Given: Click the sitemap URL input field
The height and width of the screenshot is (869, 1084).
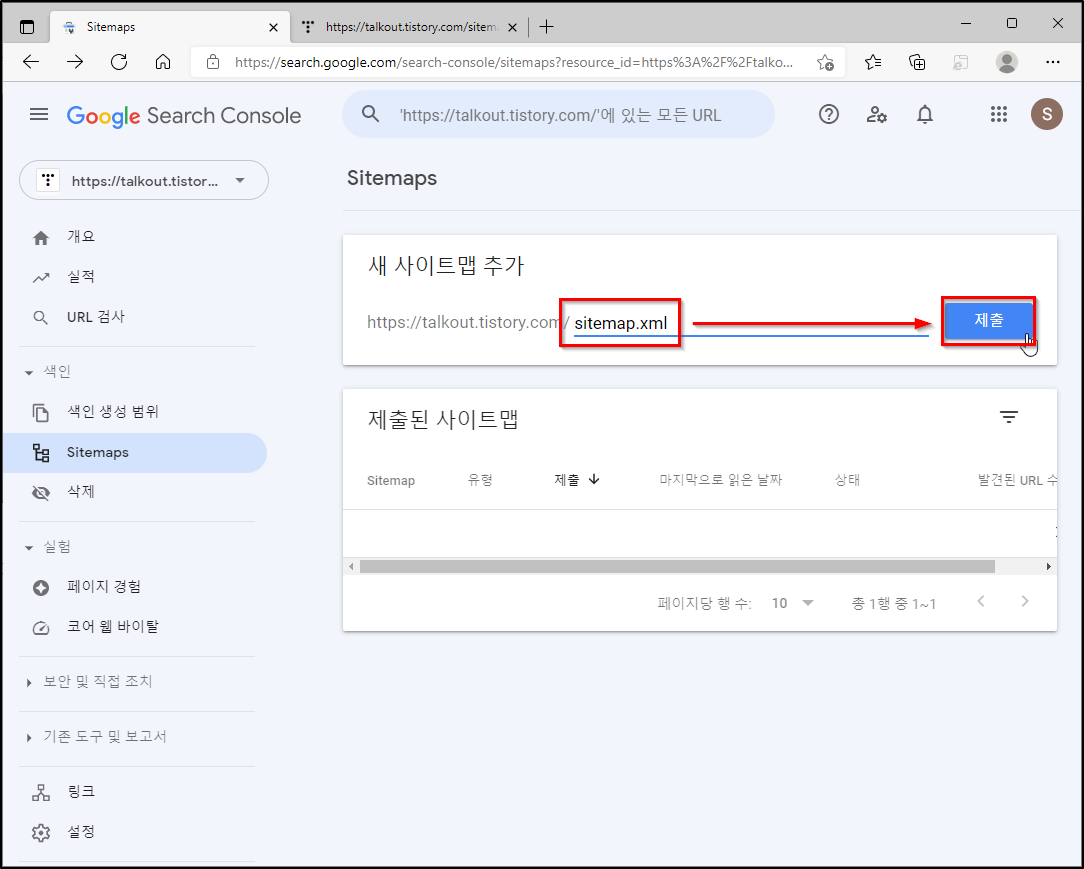Looking at the screenshot, I should pyautogui.click(x=751, y=323).
